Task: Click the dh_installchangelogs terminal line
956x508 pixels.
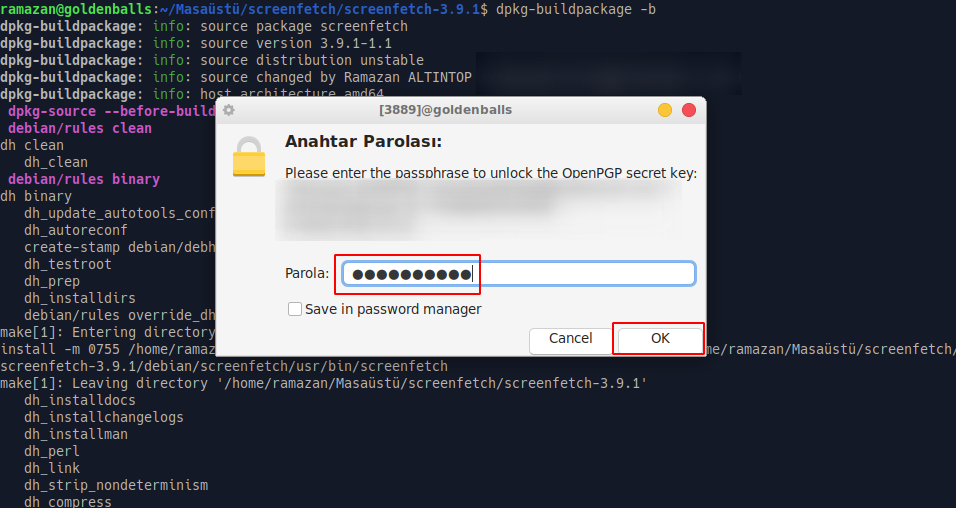Action: click(x=104, y=417)
